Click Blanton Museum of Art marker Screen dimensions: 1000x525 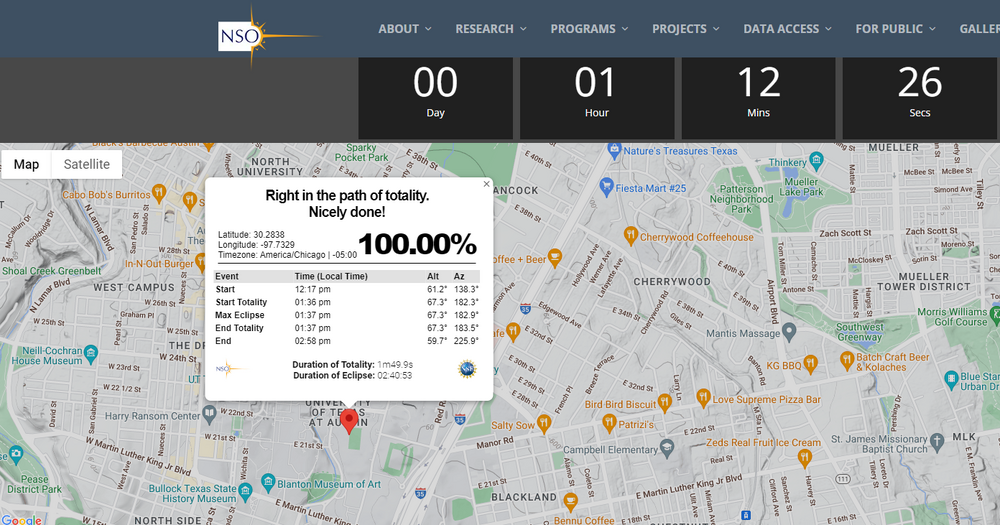tap(268, 484)
